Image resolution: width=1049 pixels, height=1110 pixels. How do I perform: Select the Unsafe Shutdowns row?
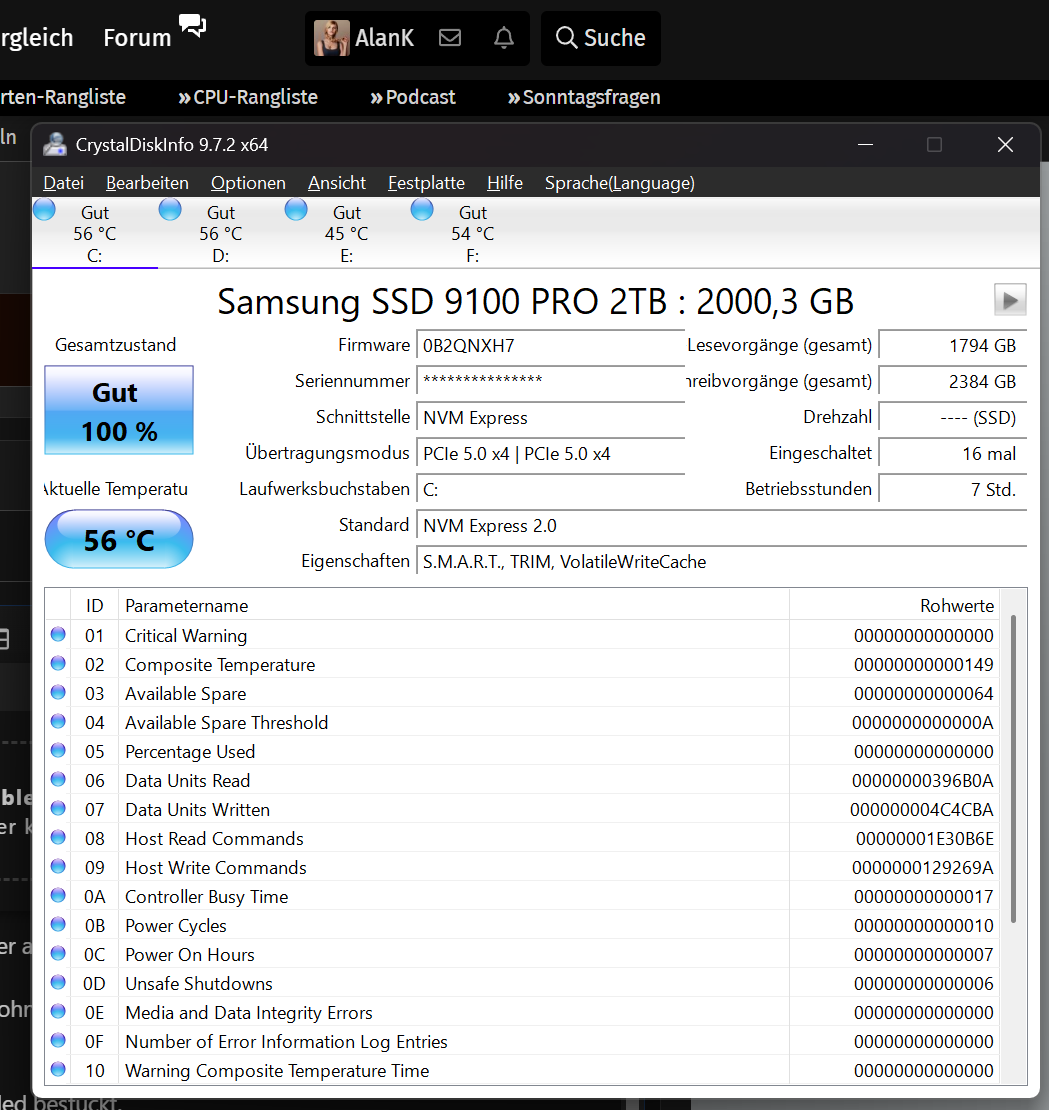click(x=522, y=984)
